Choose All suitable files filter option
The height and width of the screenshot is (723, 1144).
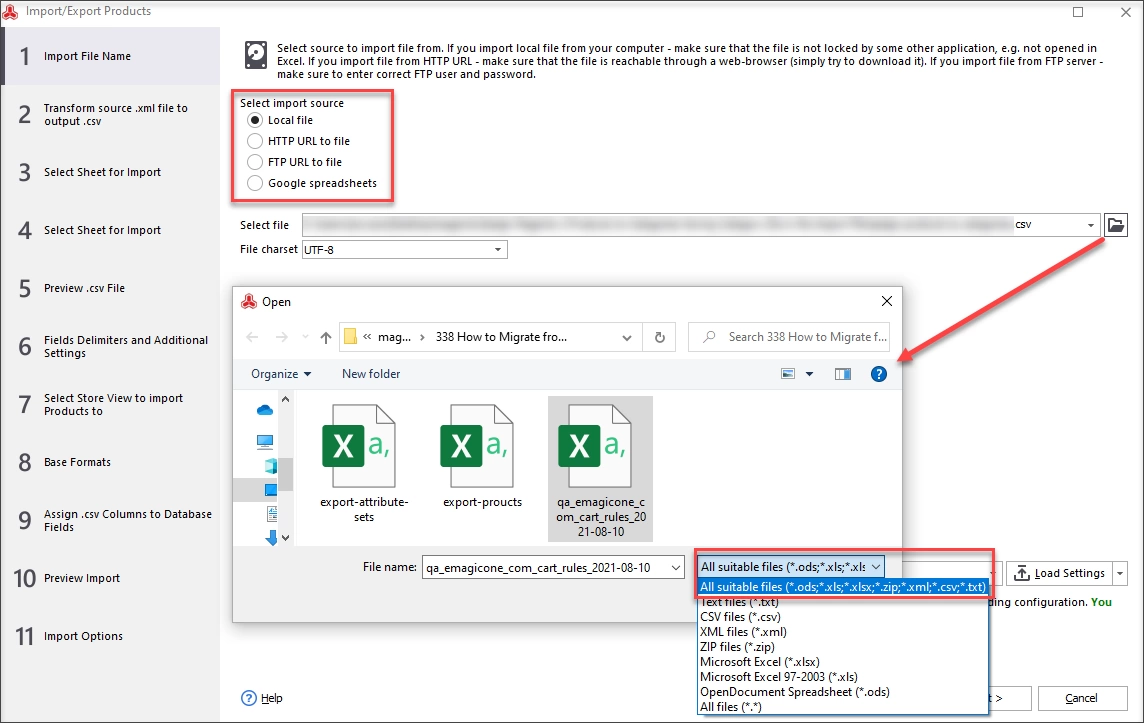(843, 587)
